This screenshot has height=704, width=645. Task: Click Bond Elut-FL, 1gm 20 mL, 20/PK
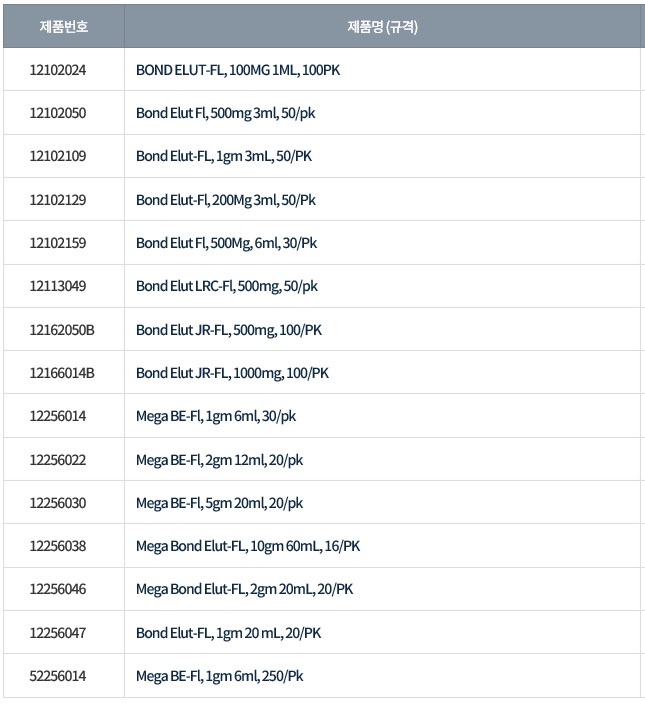(x=229, y=633)
